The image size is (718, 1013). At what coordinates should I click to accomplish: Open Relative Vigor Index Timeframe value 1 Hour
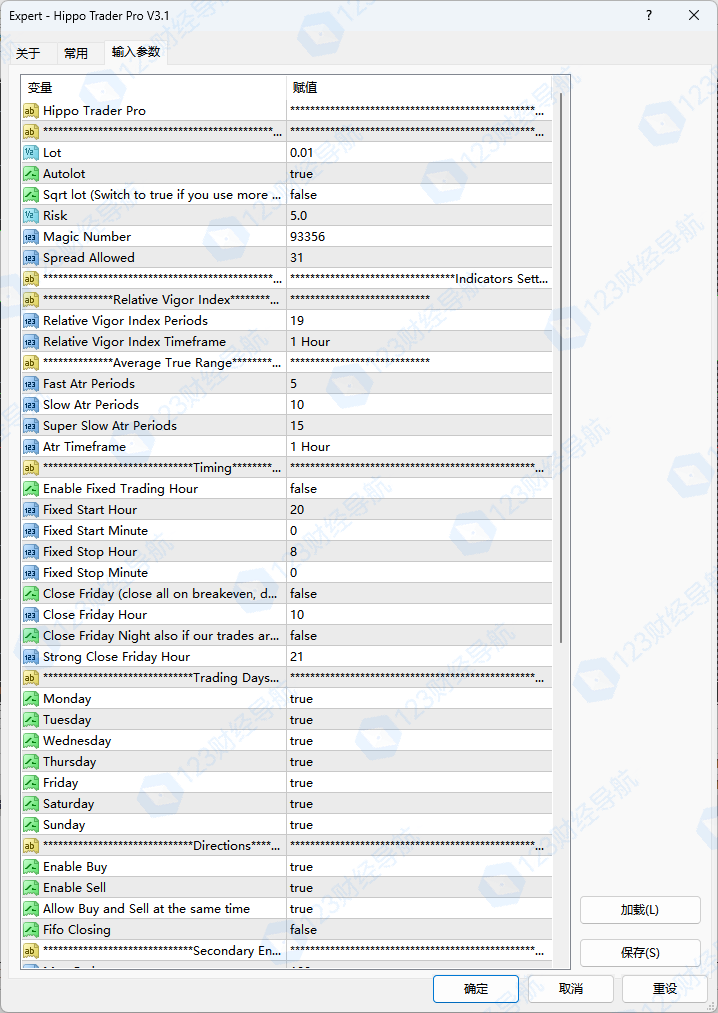(419, 342)
